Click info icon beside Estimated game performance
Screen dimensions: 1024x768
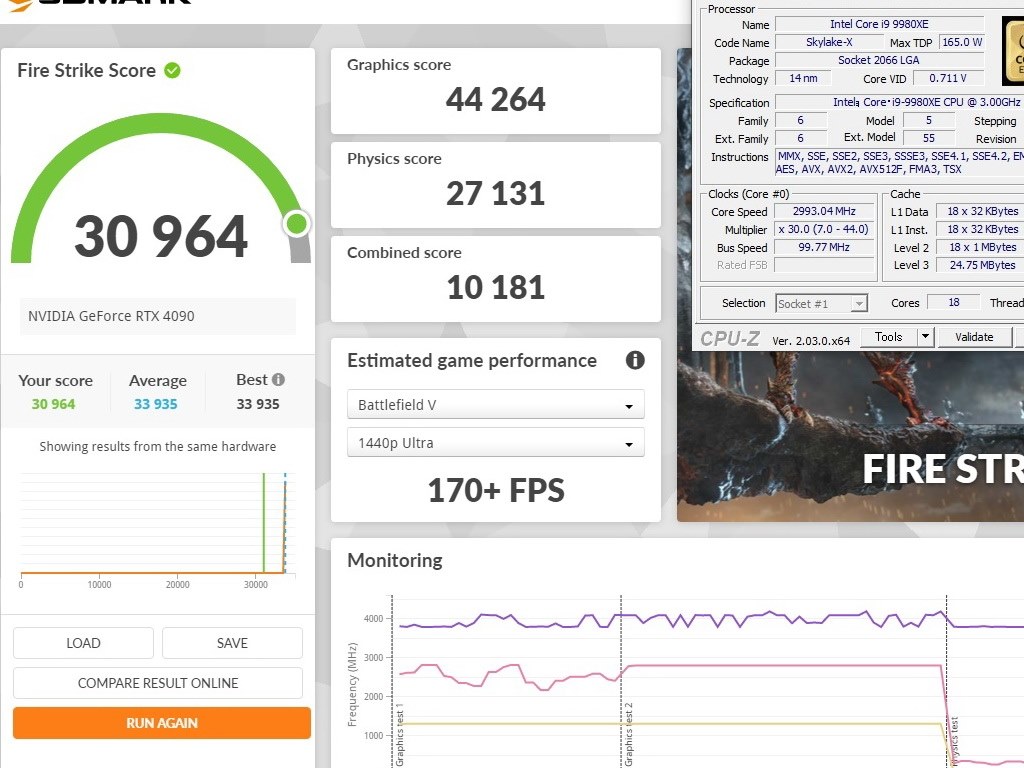tap(634, 361)
